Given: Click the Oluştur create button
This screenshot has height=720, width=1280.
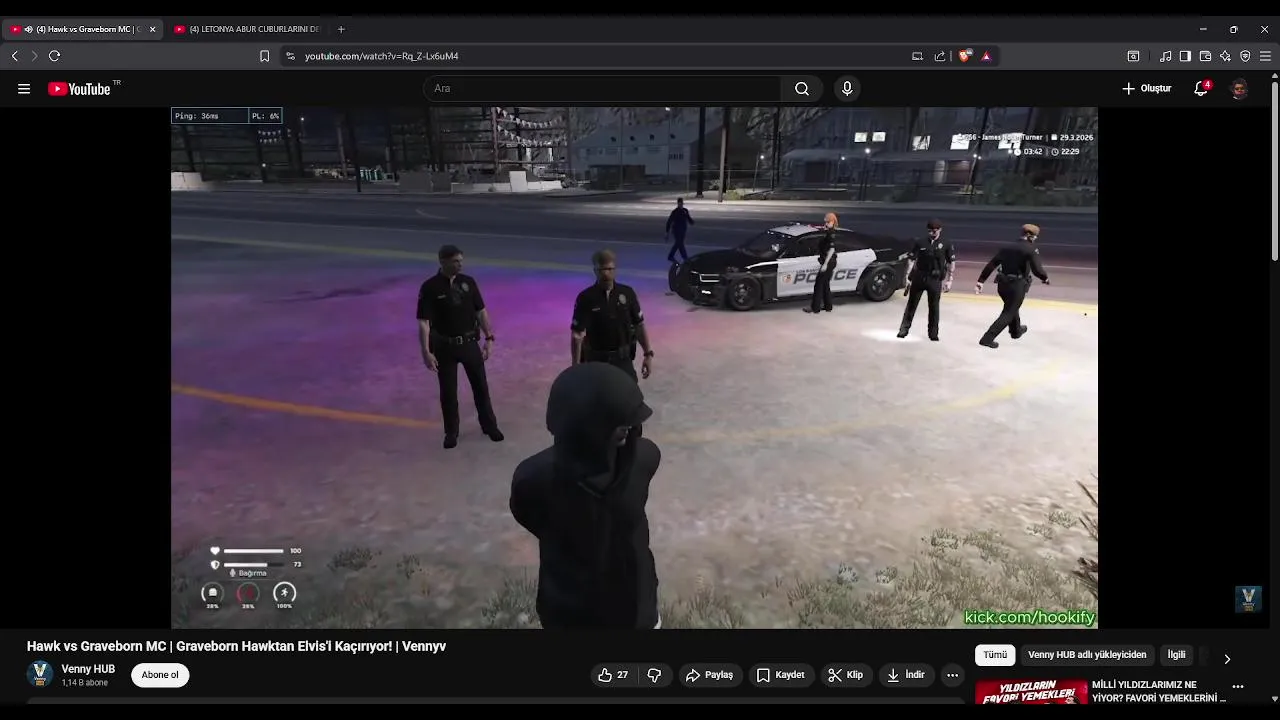Looking at the screenshot, I should (1146, 89).
